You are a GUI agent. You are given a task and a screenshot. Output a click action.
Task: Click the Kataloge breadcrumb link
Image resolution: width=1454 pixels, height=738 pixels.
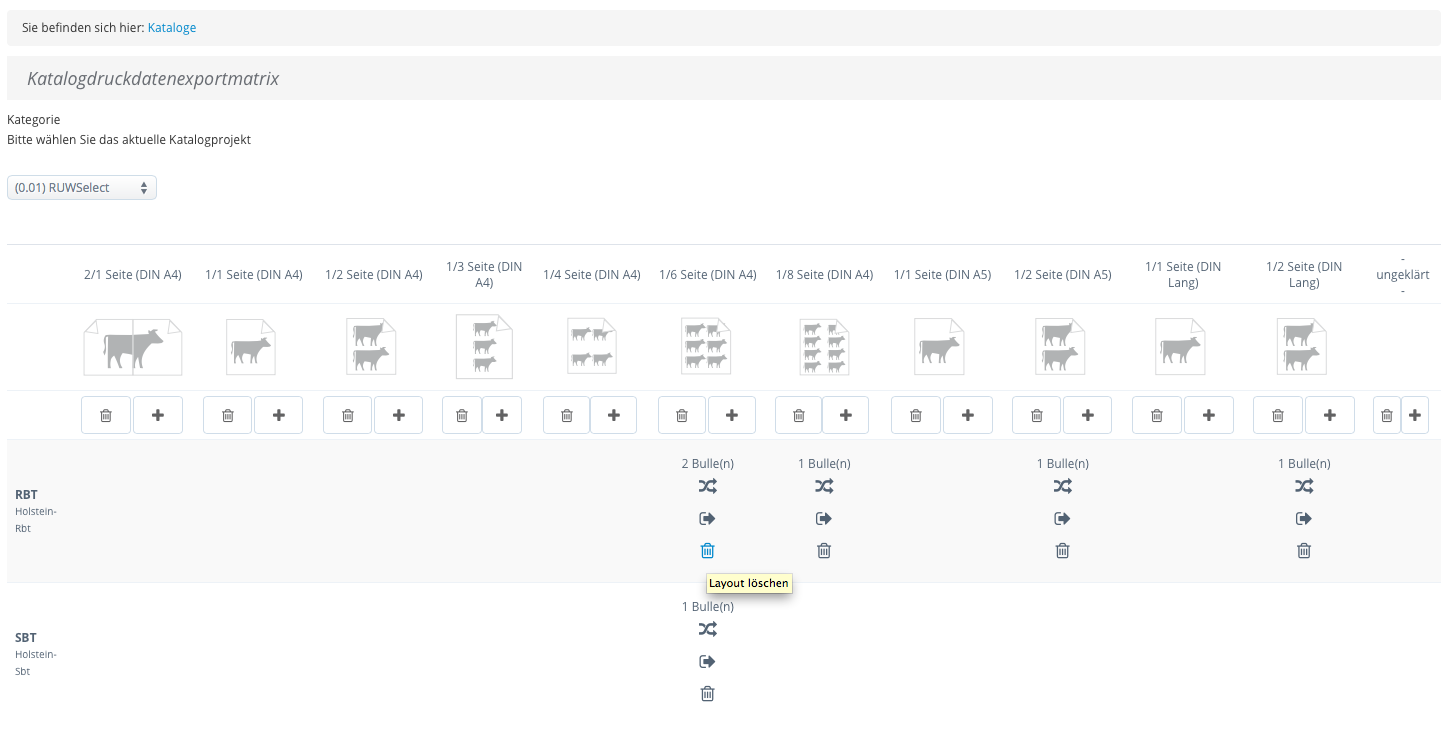(172, 28)
